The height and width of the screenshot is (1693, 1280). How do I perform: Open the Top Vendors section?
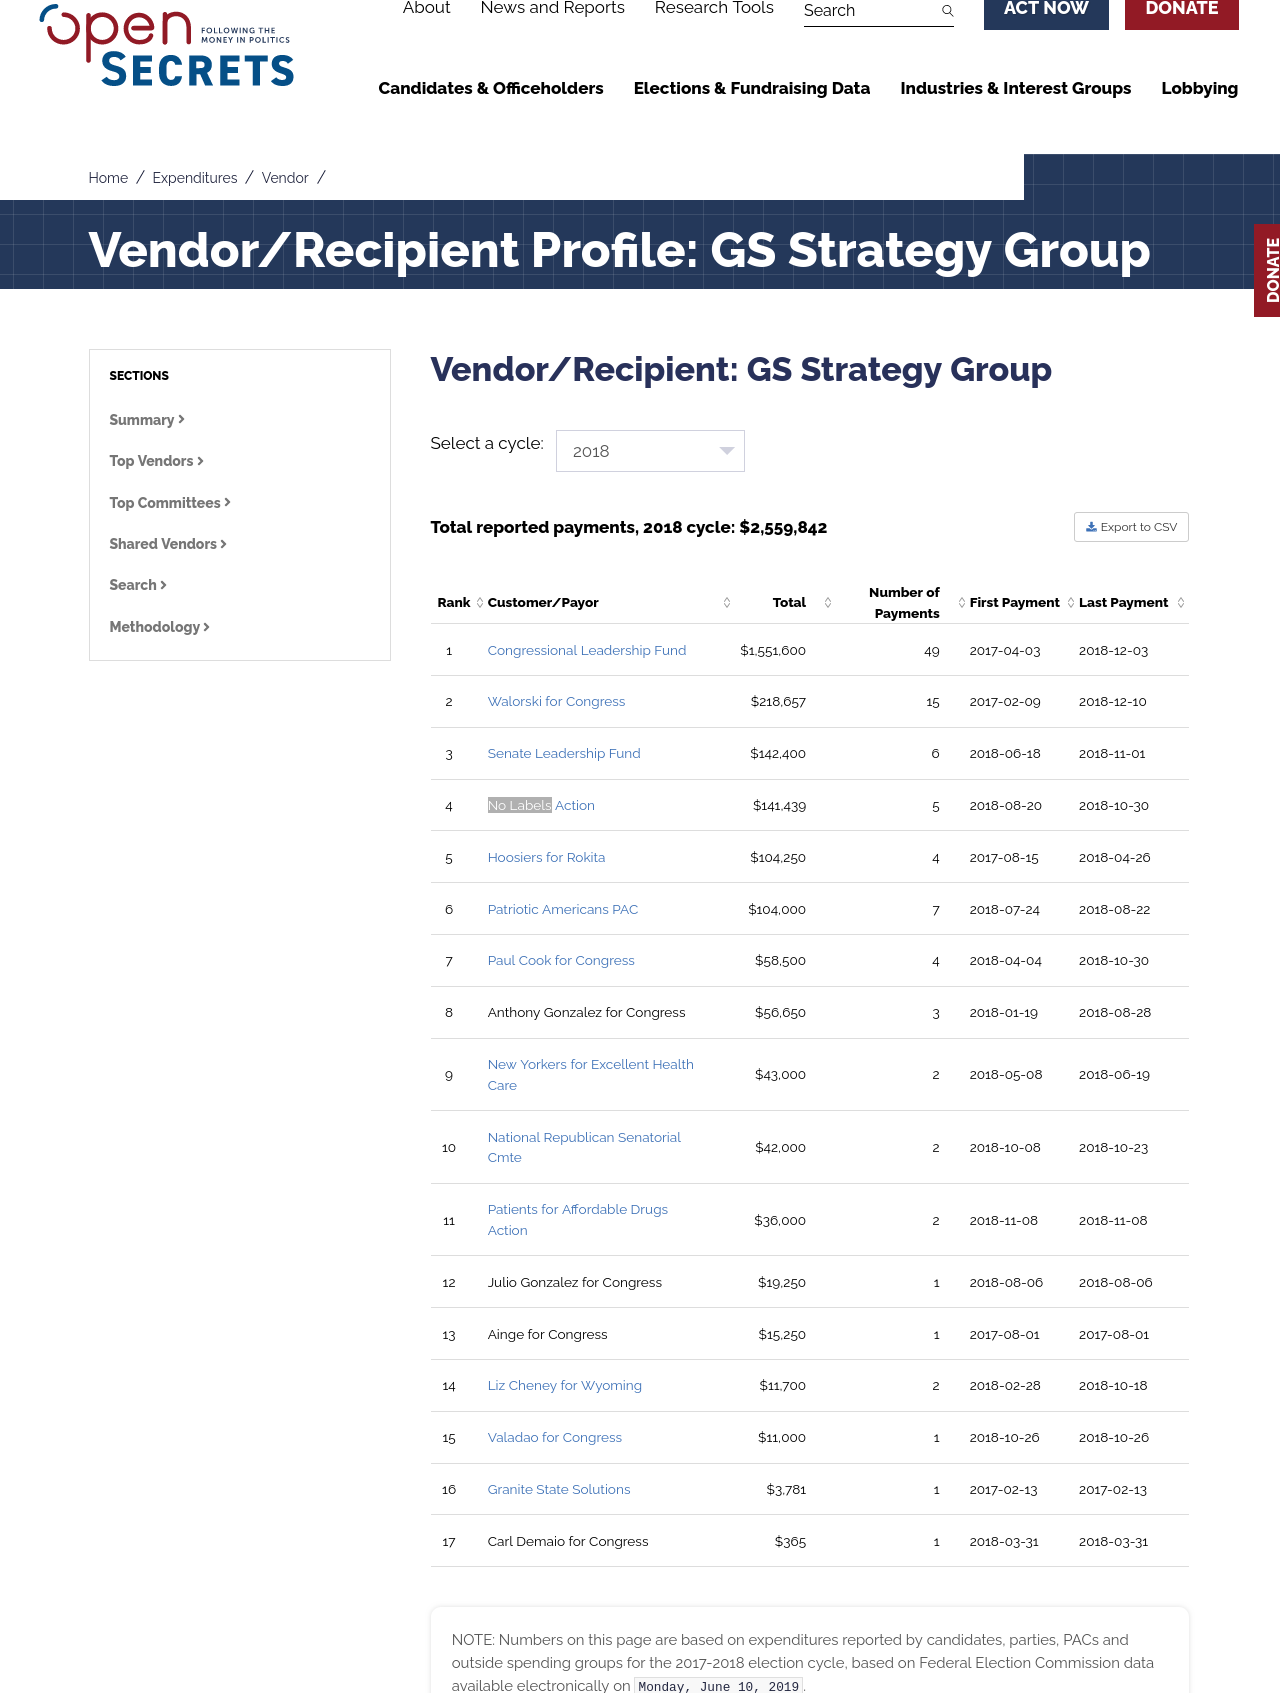(x=156, y=461)
